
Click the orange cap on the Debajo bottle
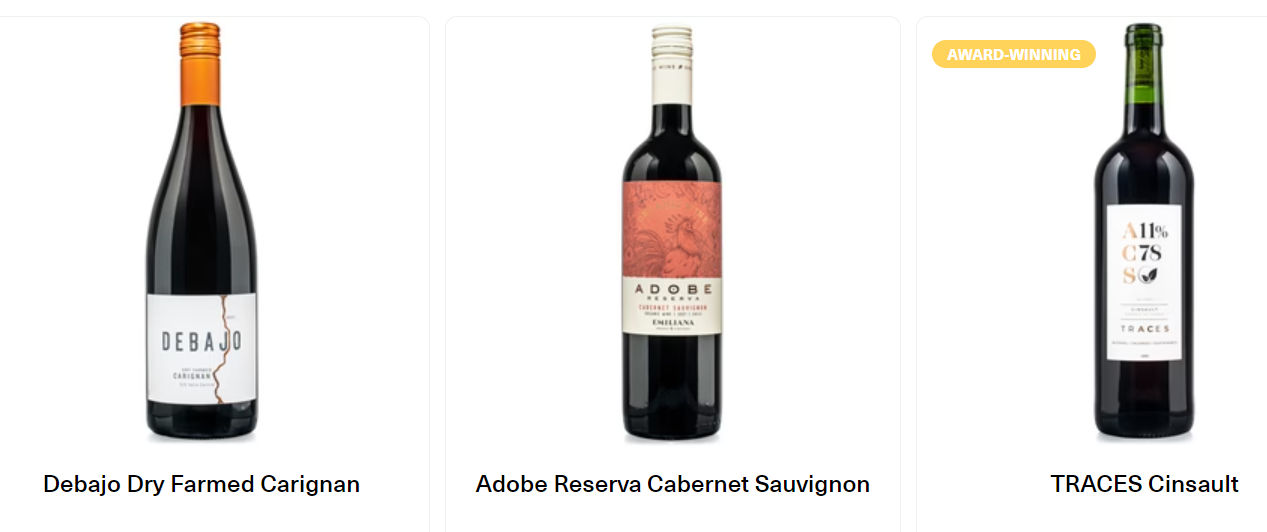coord(201,63)
